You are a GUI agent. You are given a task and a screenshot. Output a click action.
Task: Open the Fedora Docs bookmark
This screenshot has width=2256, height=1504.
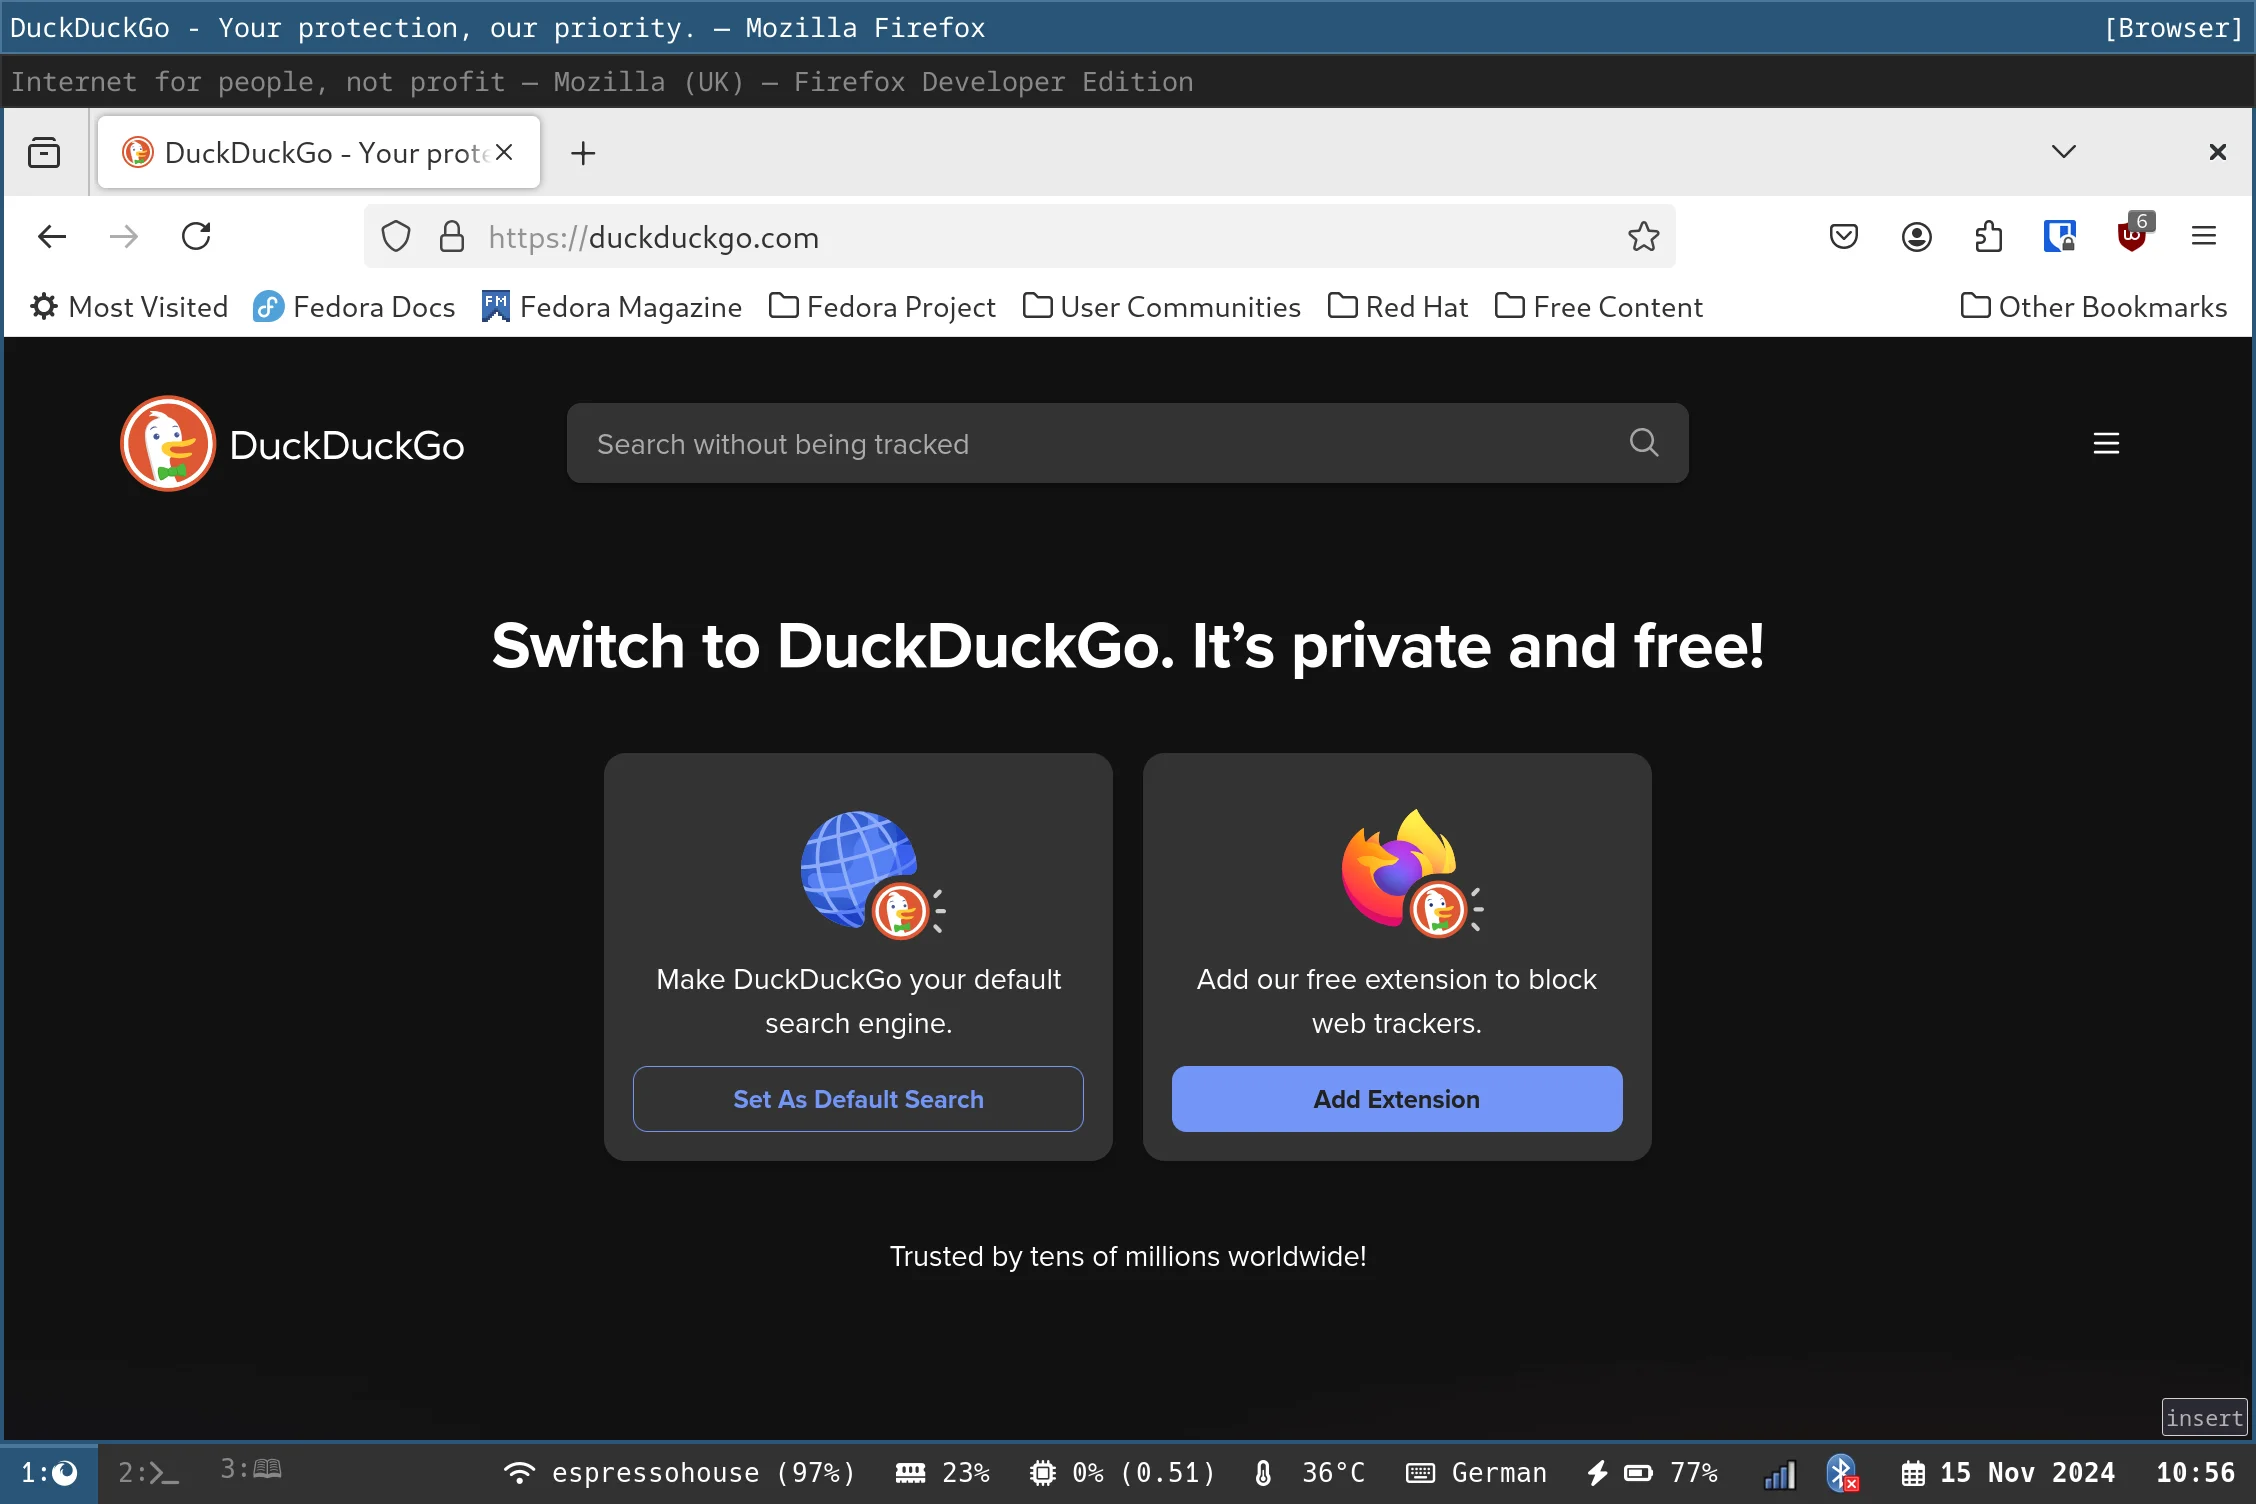pyautogui.click(x=354, y=307)
